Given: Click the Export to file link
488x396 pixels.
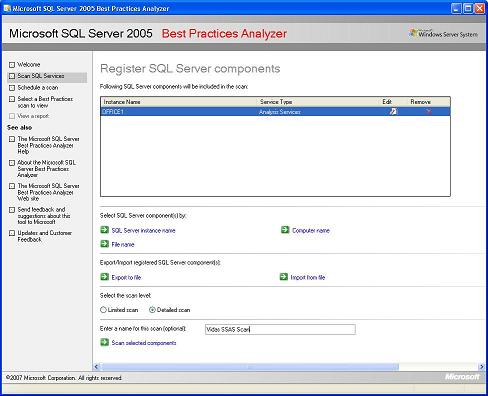Looking at the screenshot, I should tap(126, 277).
